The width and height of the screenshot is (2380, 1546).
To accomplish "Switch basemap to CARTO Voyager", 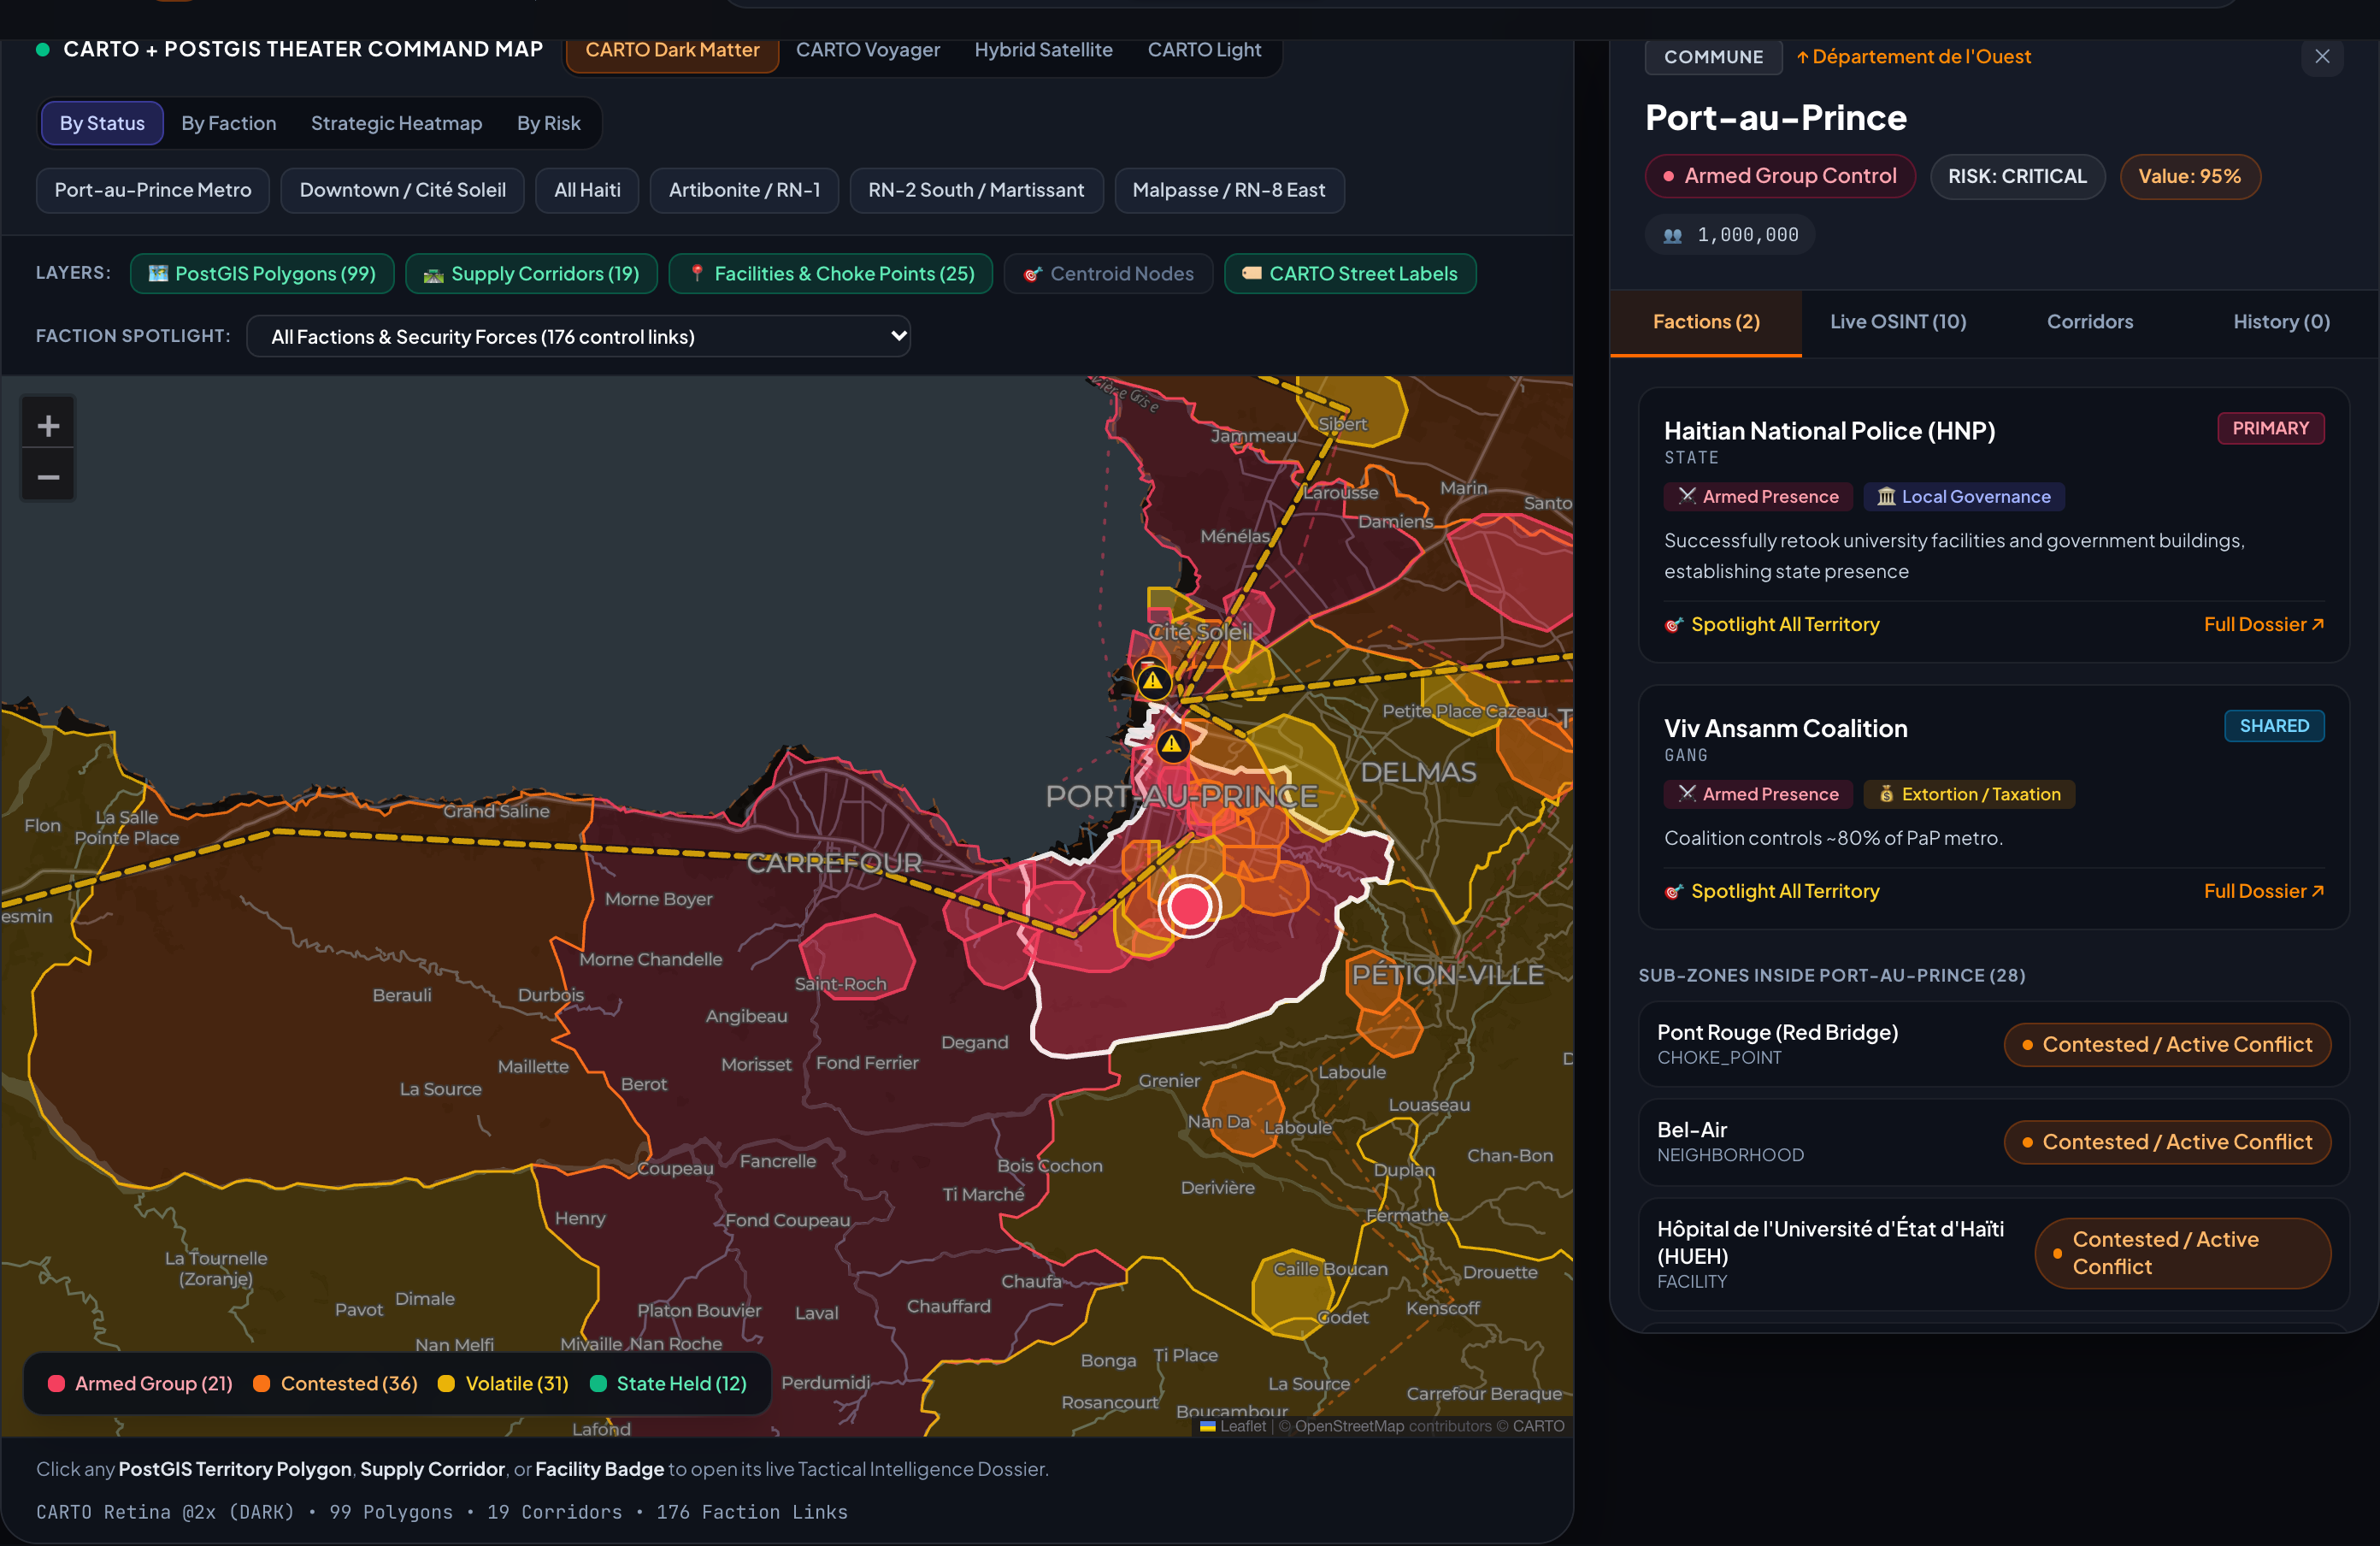I will 868,50.
